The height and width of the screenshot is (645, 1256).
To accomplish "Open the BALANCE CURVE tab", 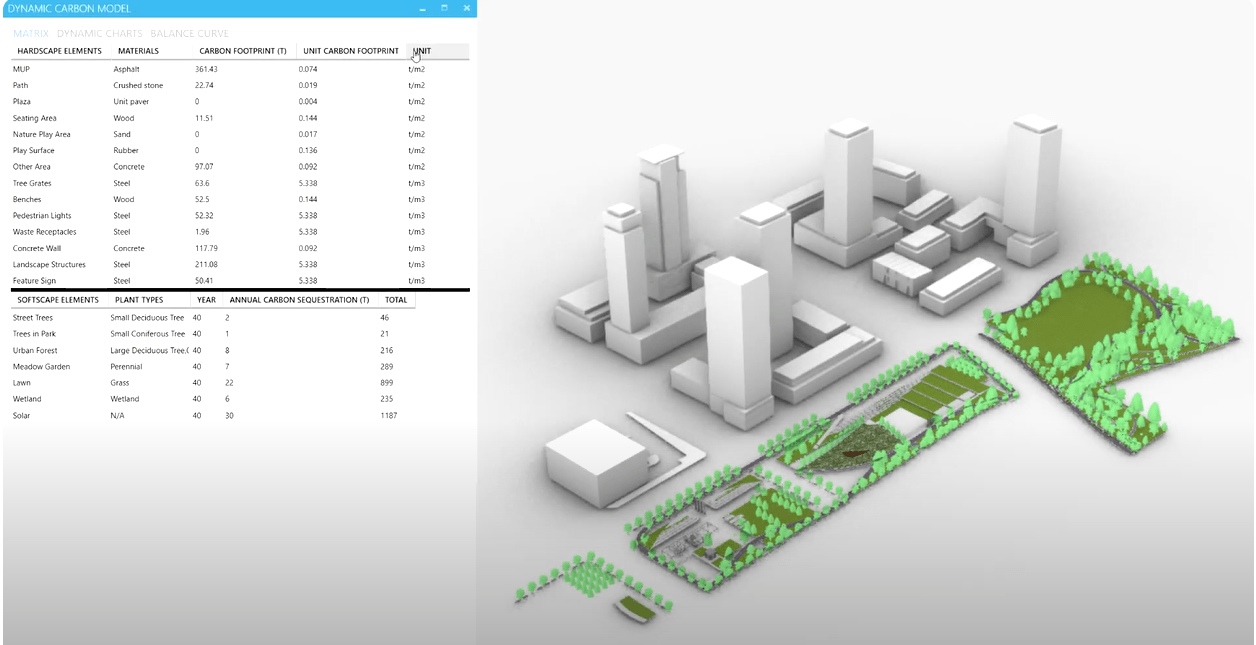I will pyautogui.click(x=189, y=33).
